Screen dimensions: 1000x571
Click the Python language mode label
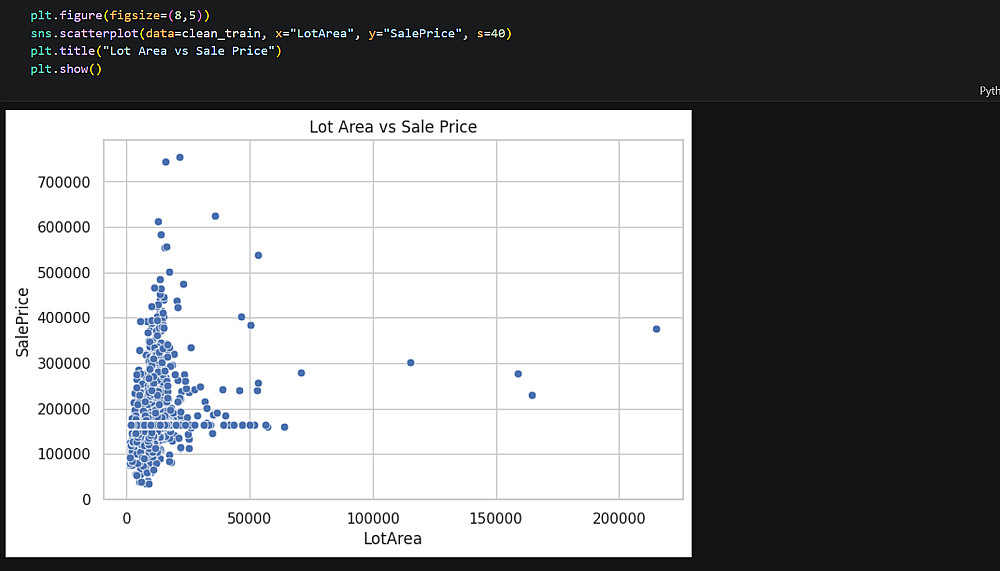[988, 90]
